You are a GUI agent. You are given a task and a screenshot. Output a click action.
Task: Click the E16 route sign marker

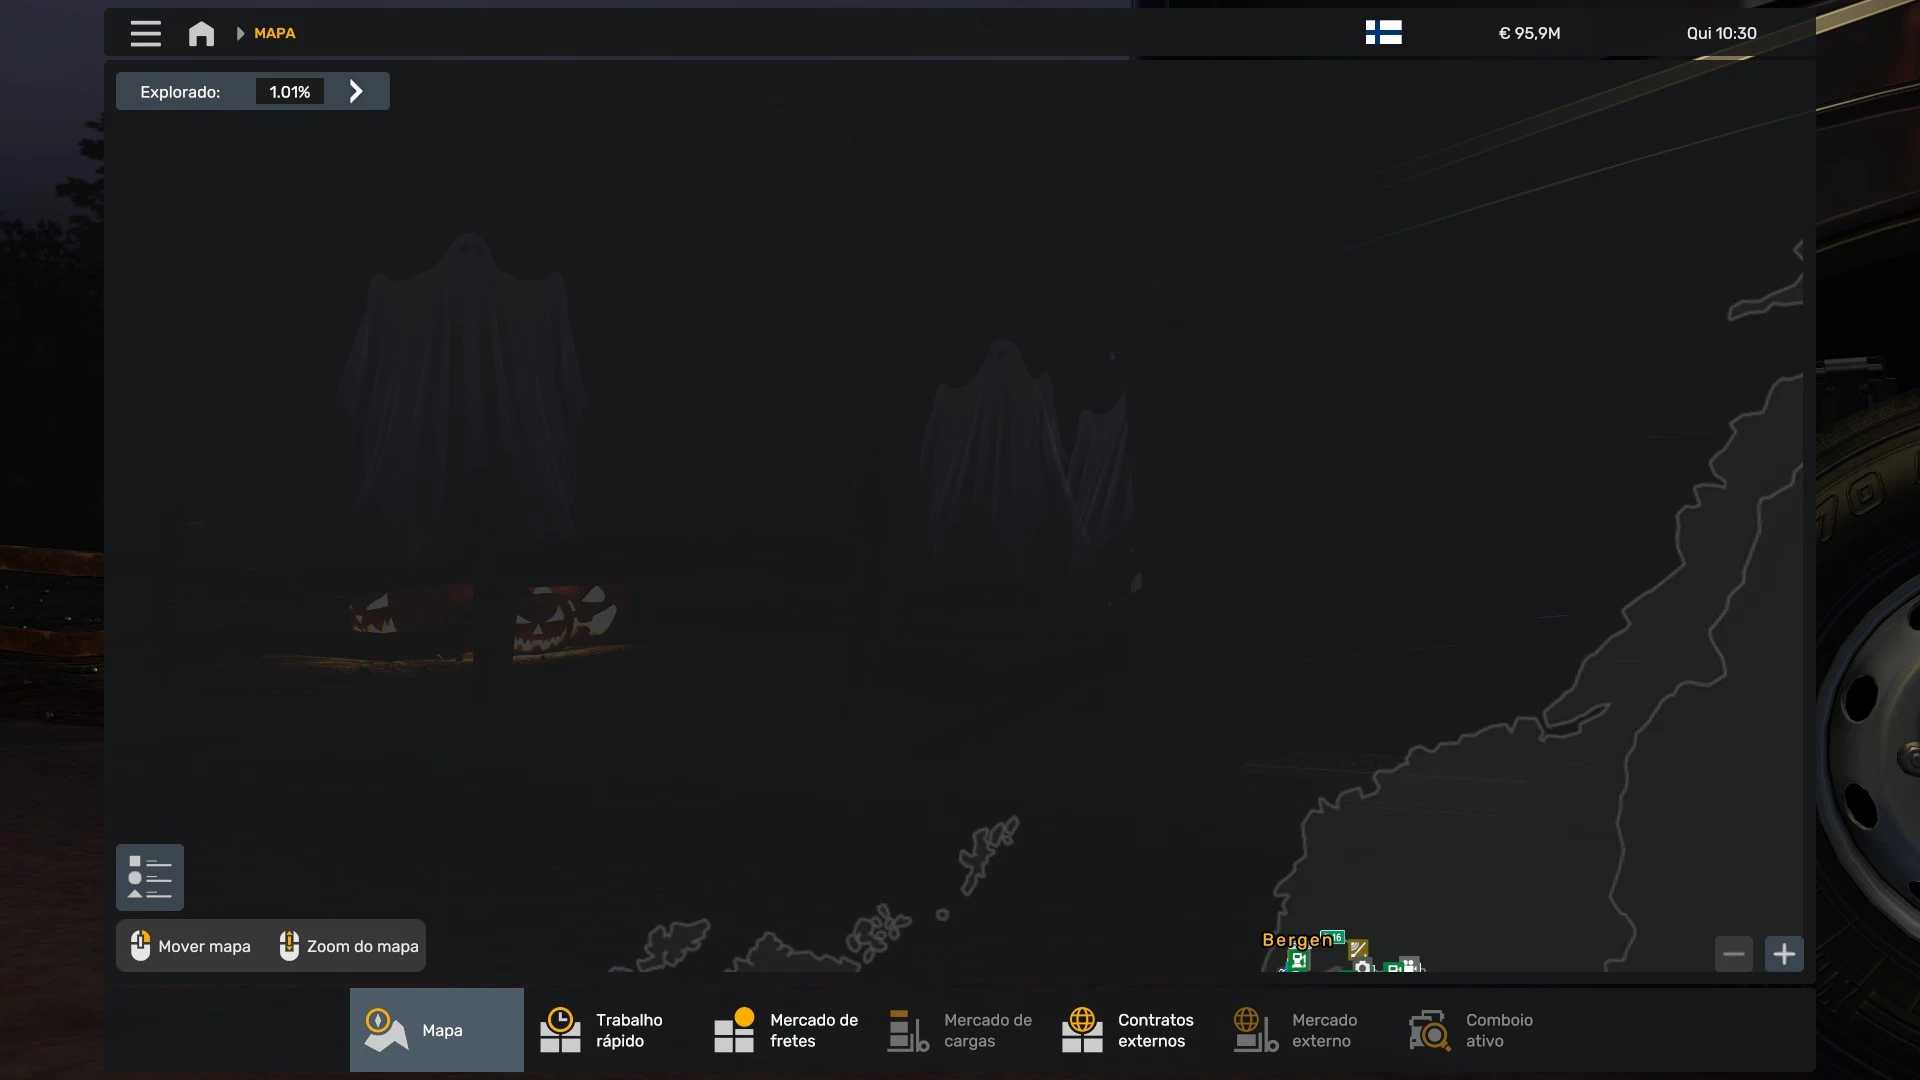click(1338, 937)
